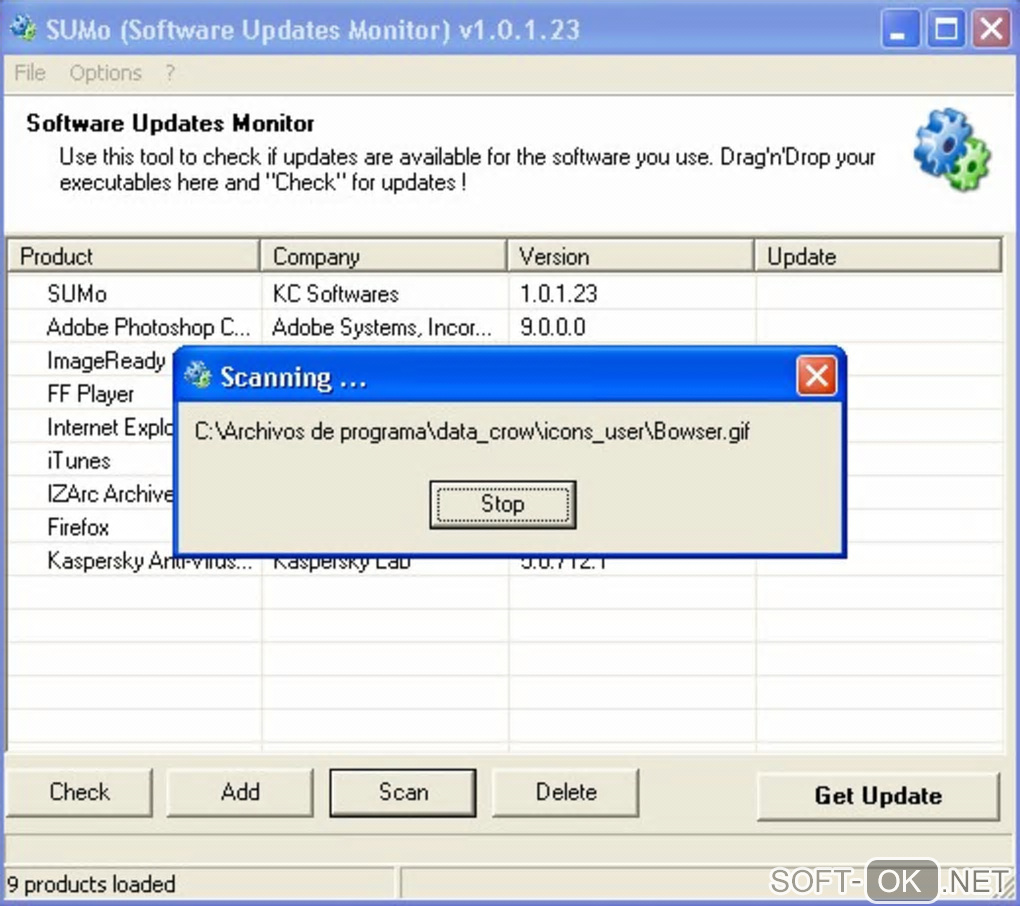
Task: Click the Delete button
Action: [565, 792]
